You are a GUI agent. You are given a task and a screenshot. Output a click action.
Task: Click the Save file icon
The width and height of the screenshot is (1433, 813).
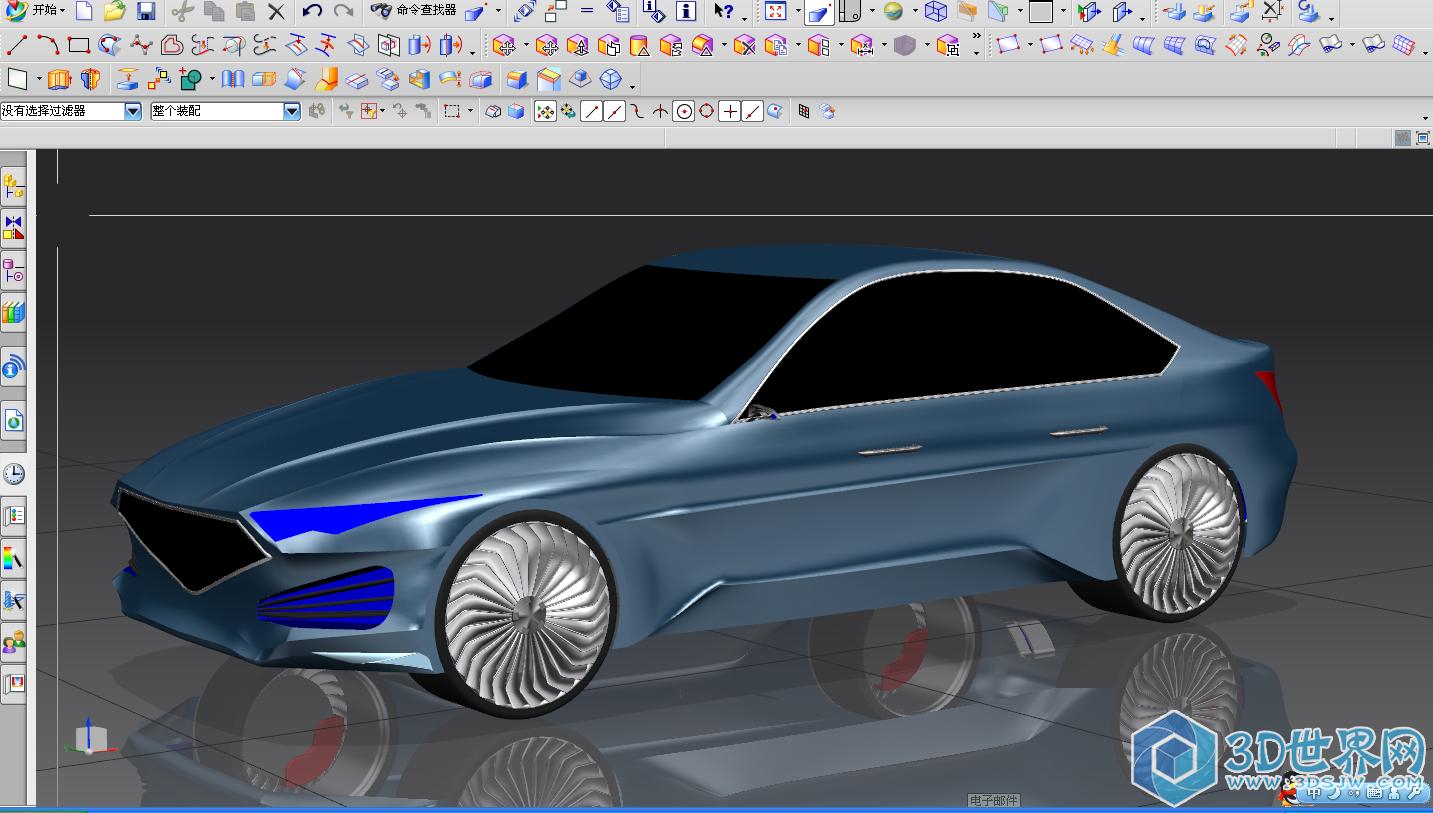tap(145, 12)
